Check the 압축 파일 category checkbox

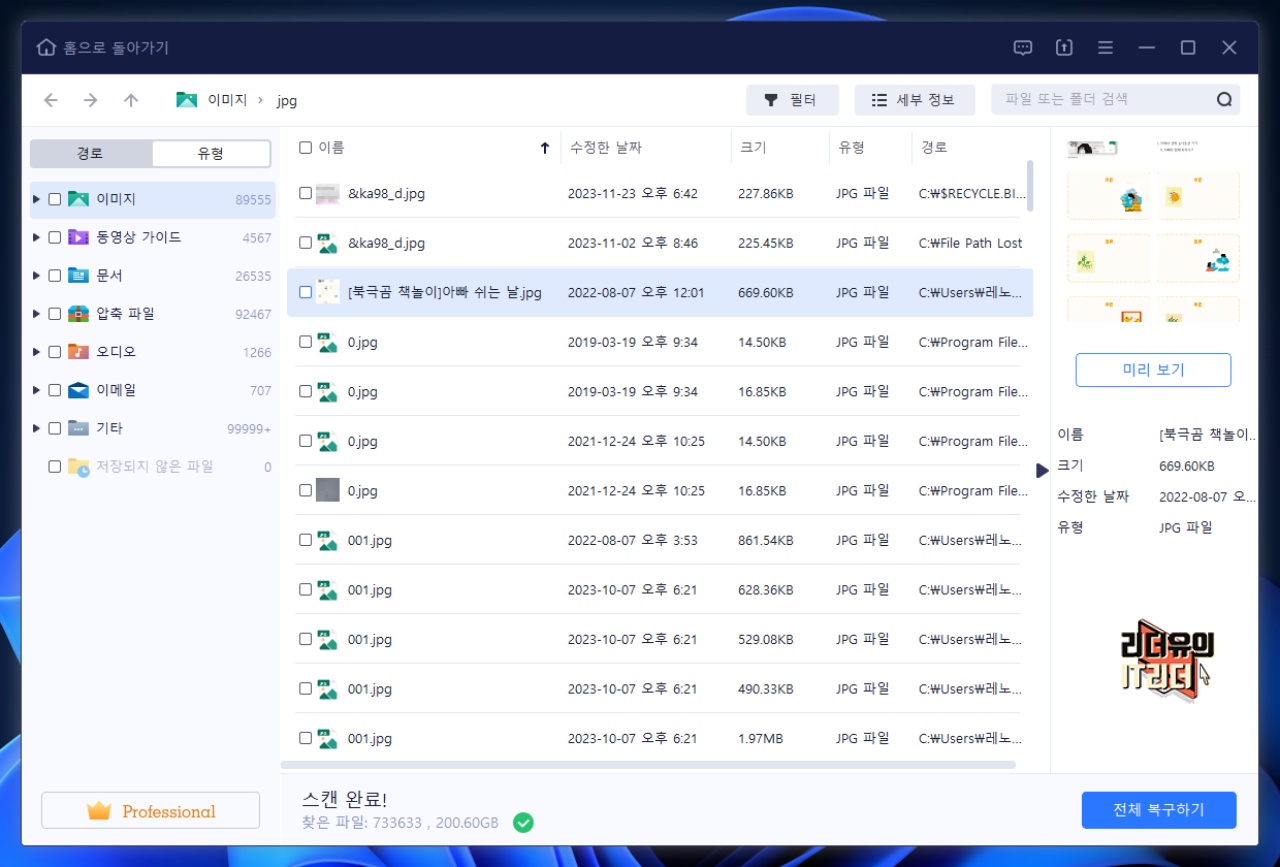55,314
